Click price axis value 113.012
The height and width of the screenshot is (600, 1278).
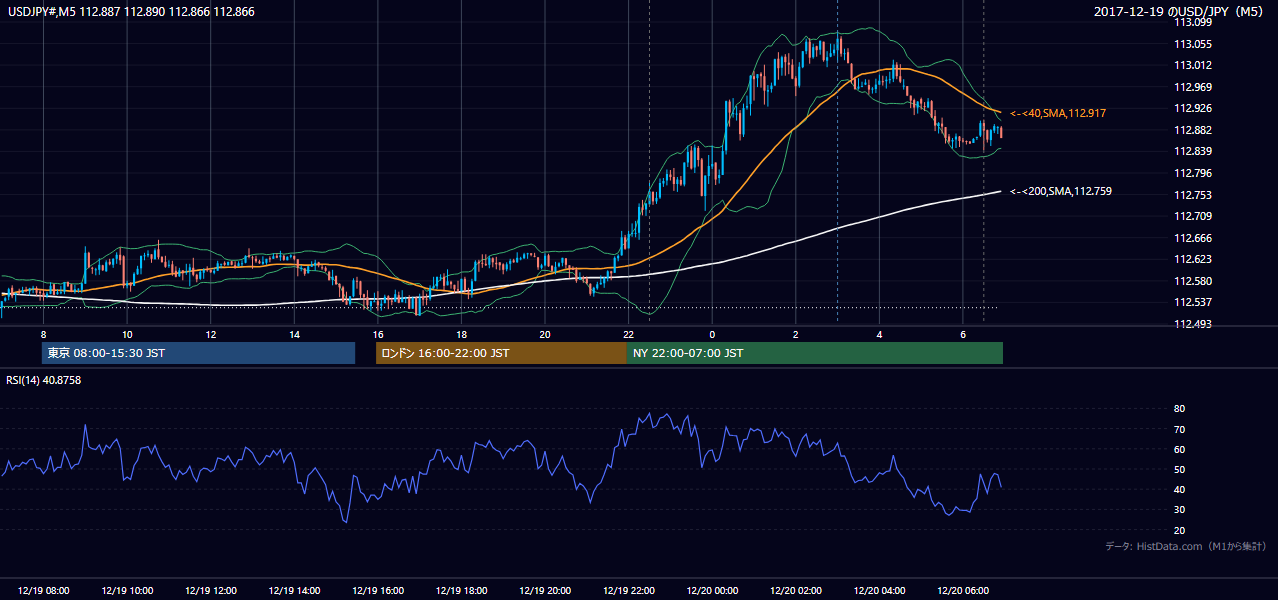[x=1192, y=65]
